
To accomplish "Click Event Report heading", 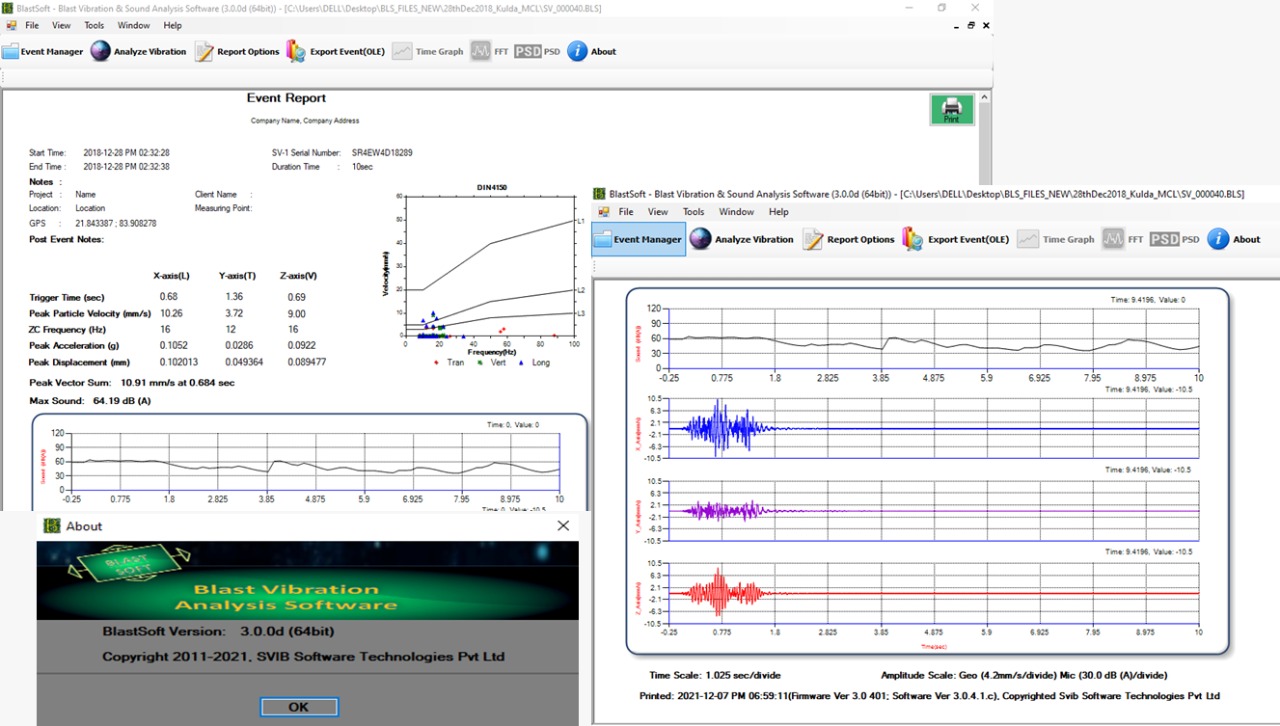I will [x=287, y=98].
